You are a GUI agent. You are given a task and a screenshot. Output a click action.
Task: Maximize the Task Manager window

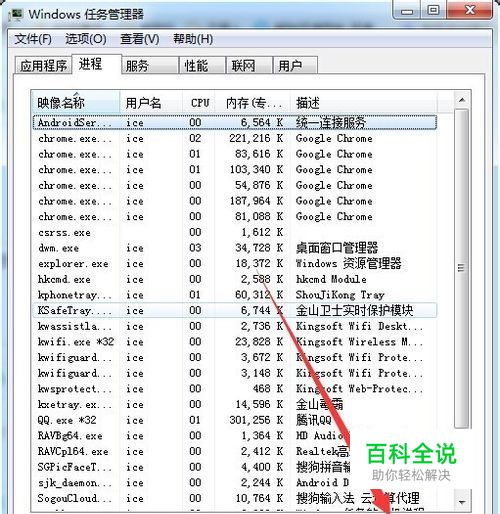(x=433, y=11)
